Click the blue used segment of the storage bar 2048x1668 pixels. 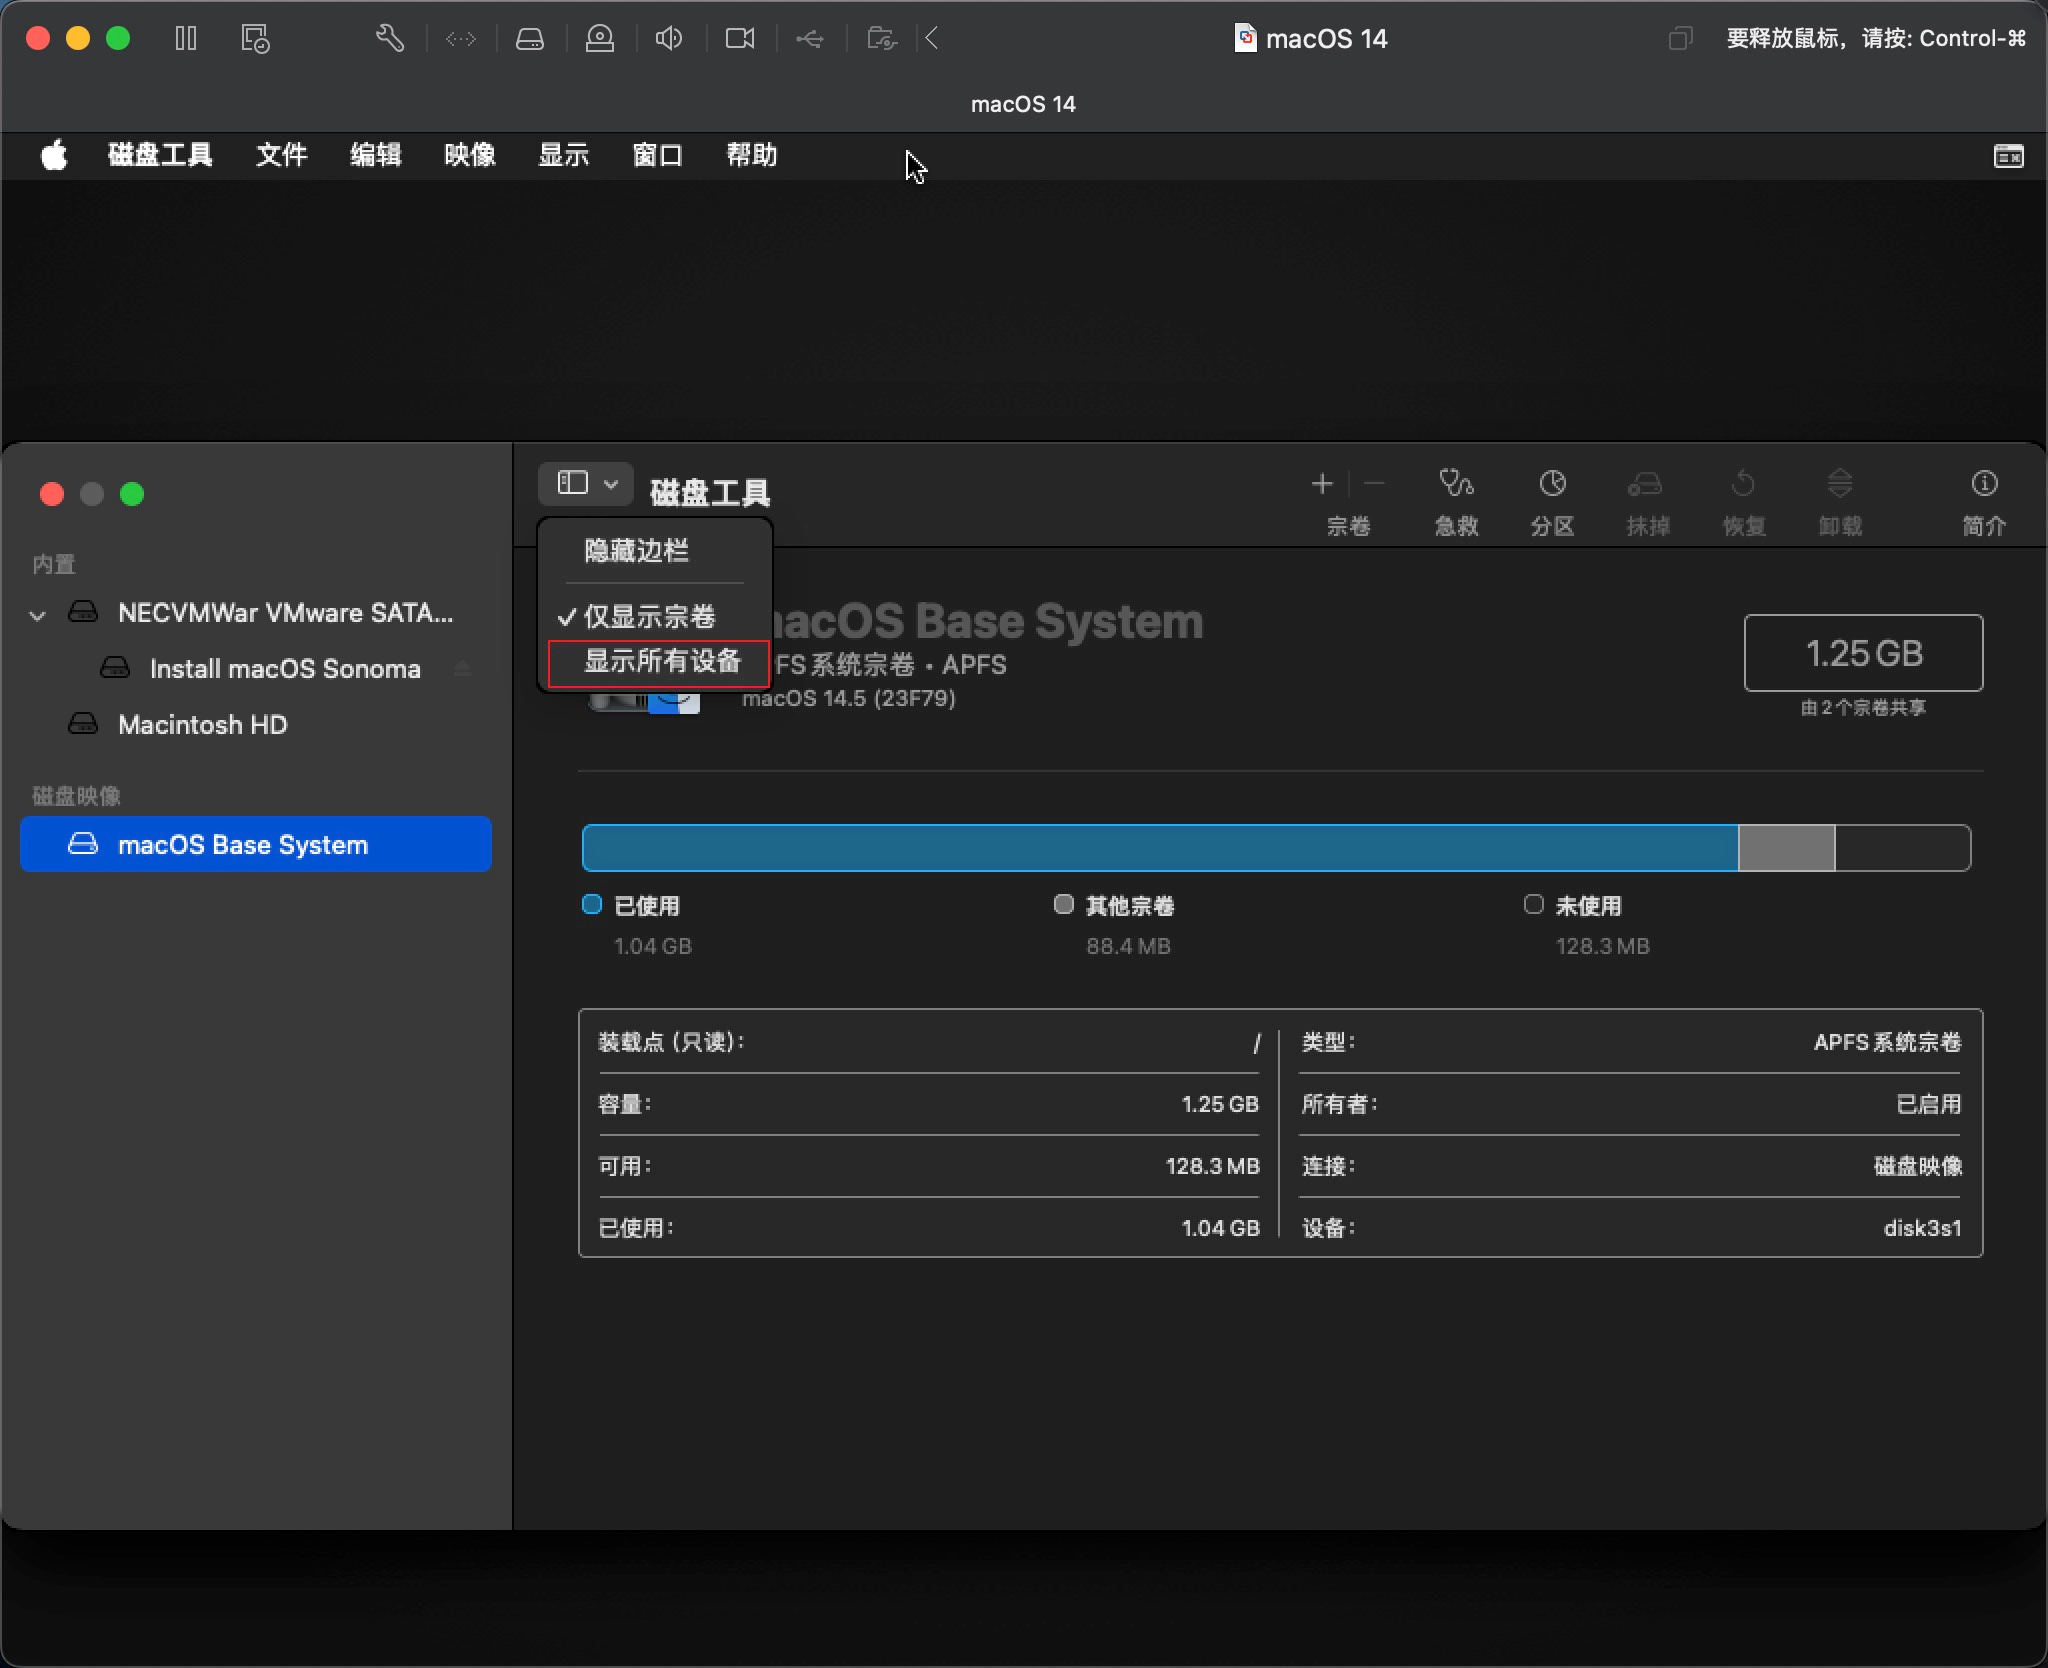click(1160, 849)
